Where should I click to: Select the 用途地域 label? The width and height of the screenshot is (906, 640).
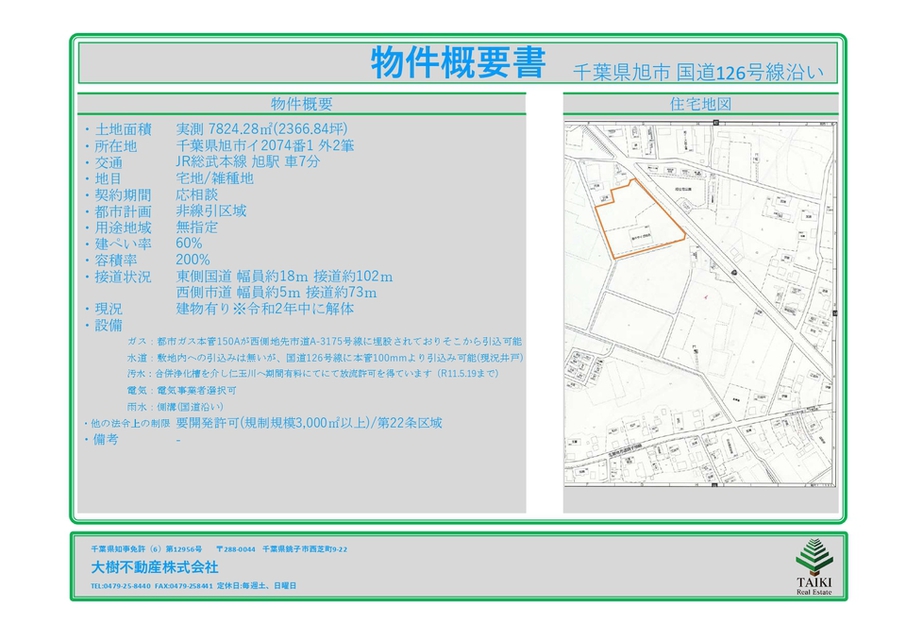pyautogui.click(x=123, y=228)
